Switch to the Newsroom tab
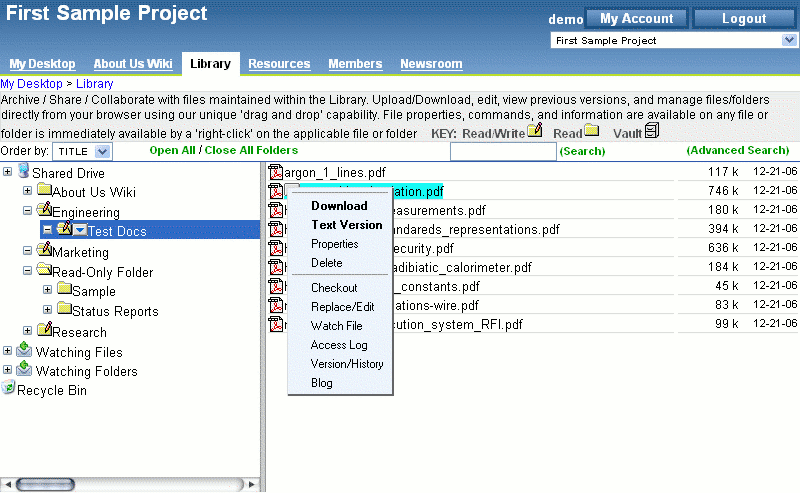 [x=431, y=64]
